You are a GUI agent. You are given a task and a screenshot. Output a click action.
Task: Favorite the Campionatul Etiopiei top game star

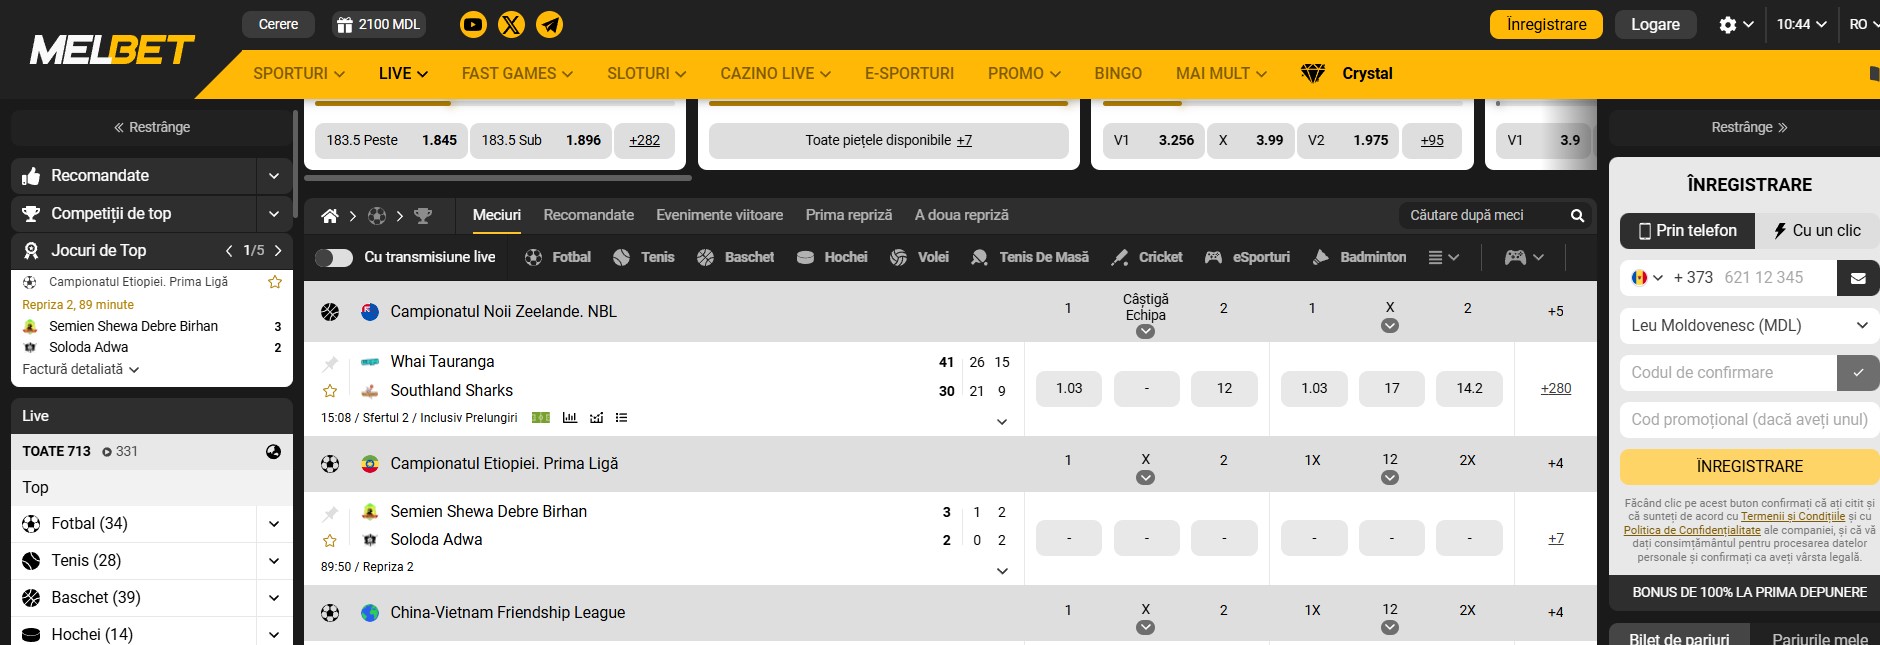275,282
